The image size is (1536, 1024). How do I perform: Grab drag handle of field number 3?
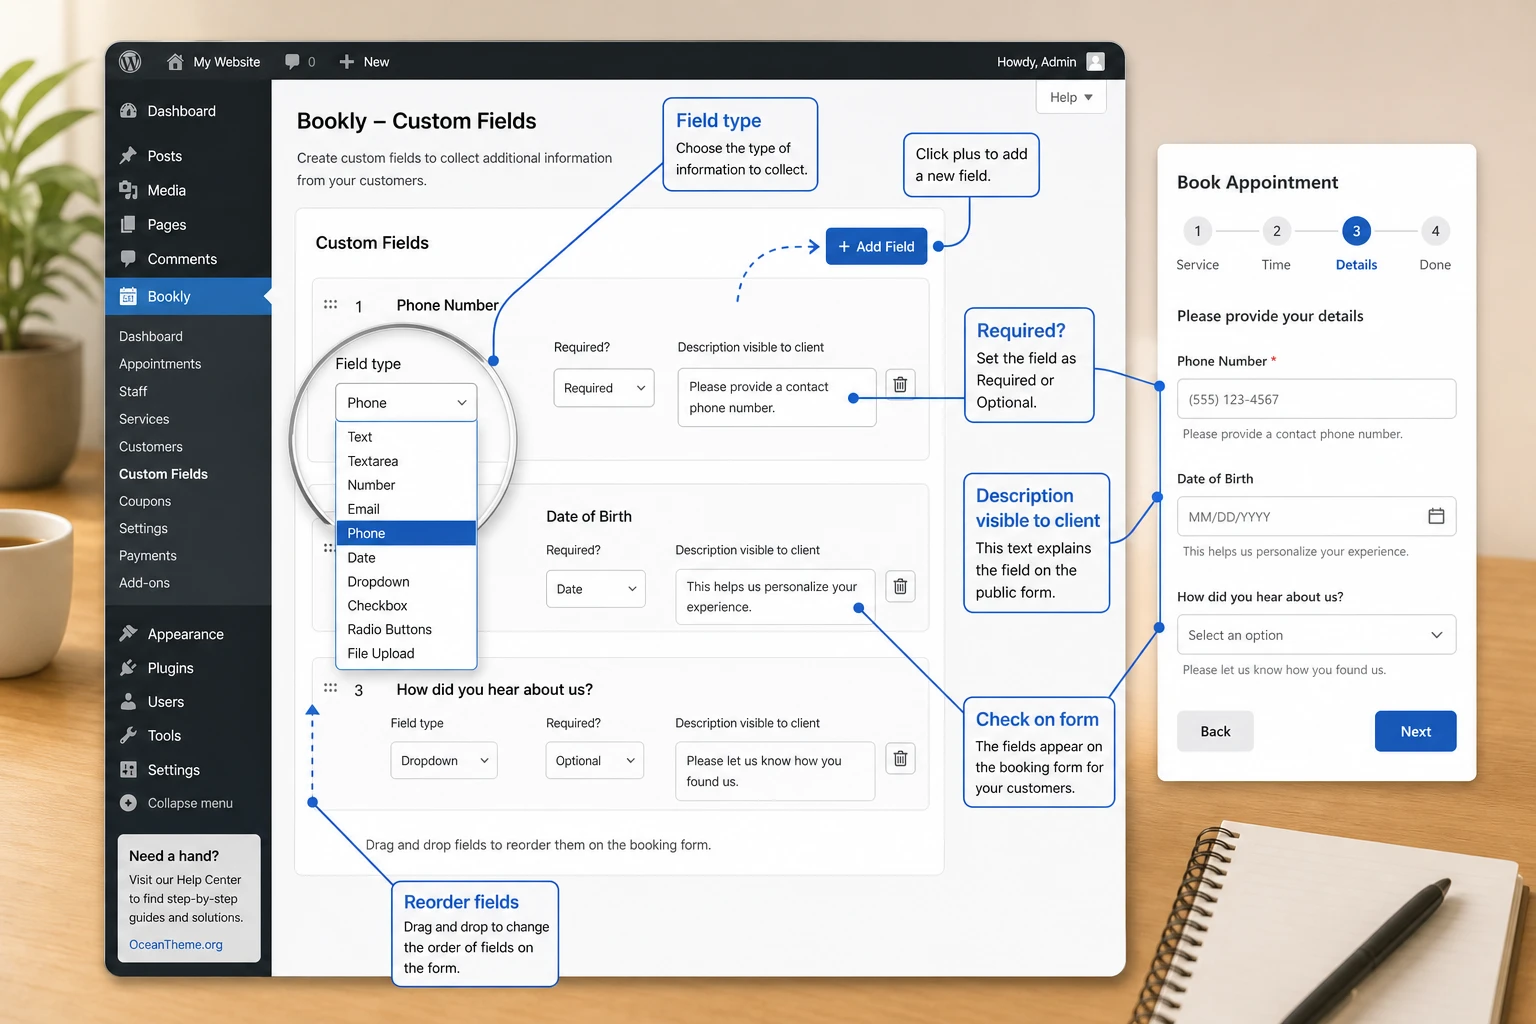point(330,688)
